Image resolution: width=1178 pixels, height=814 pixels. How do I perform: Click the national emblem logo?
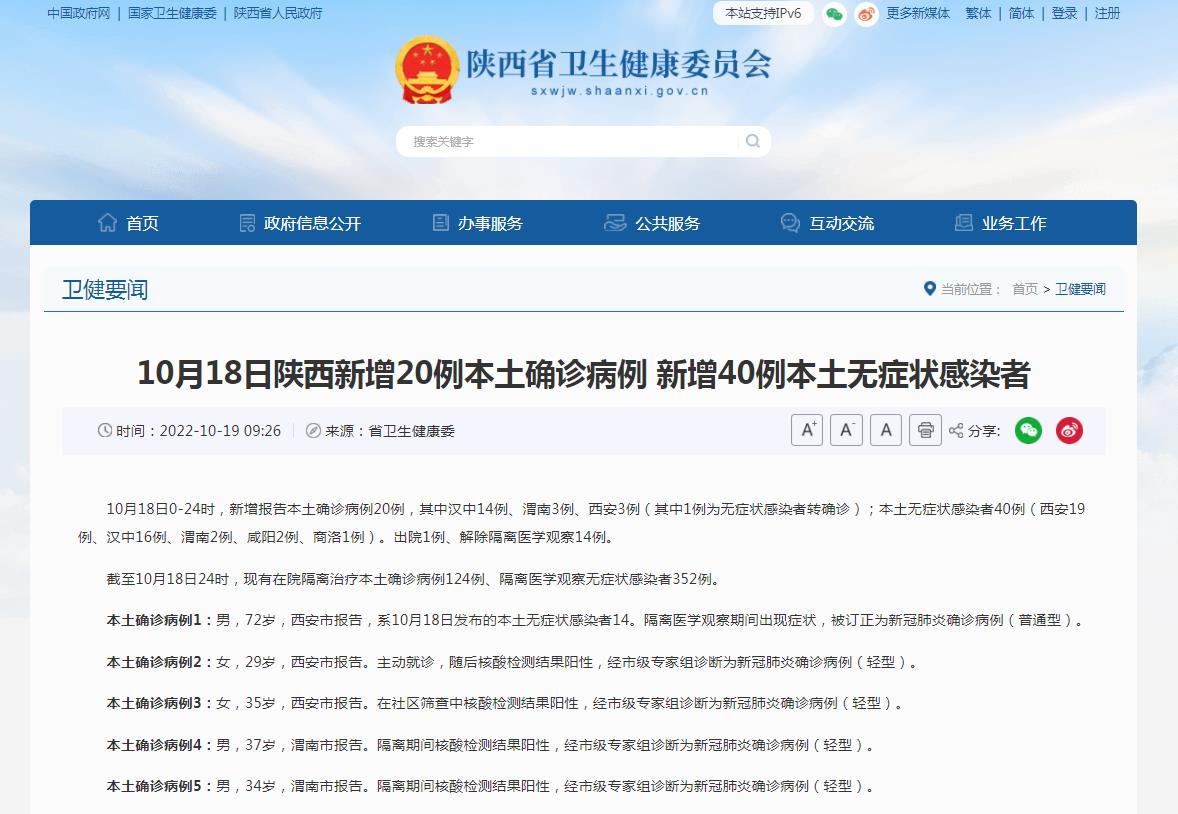[427, 70]
